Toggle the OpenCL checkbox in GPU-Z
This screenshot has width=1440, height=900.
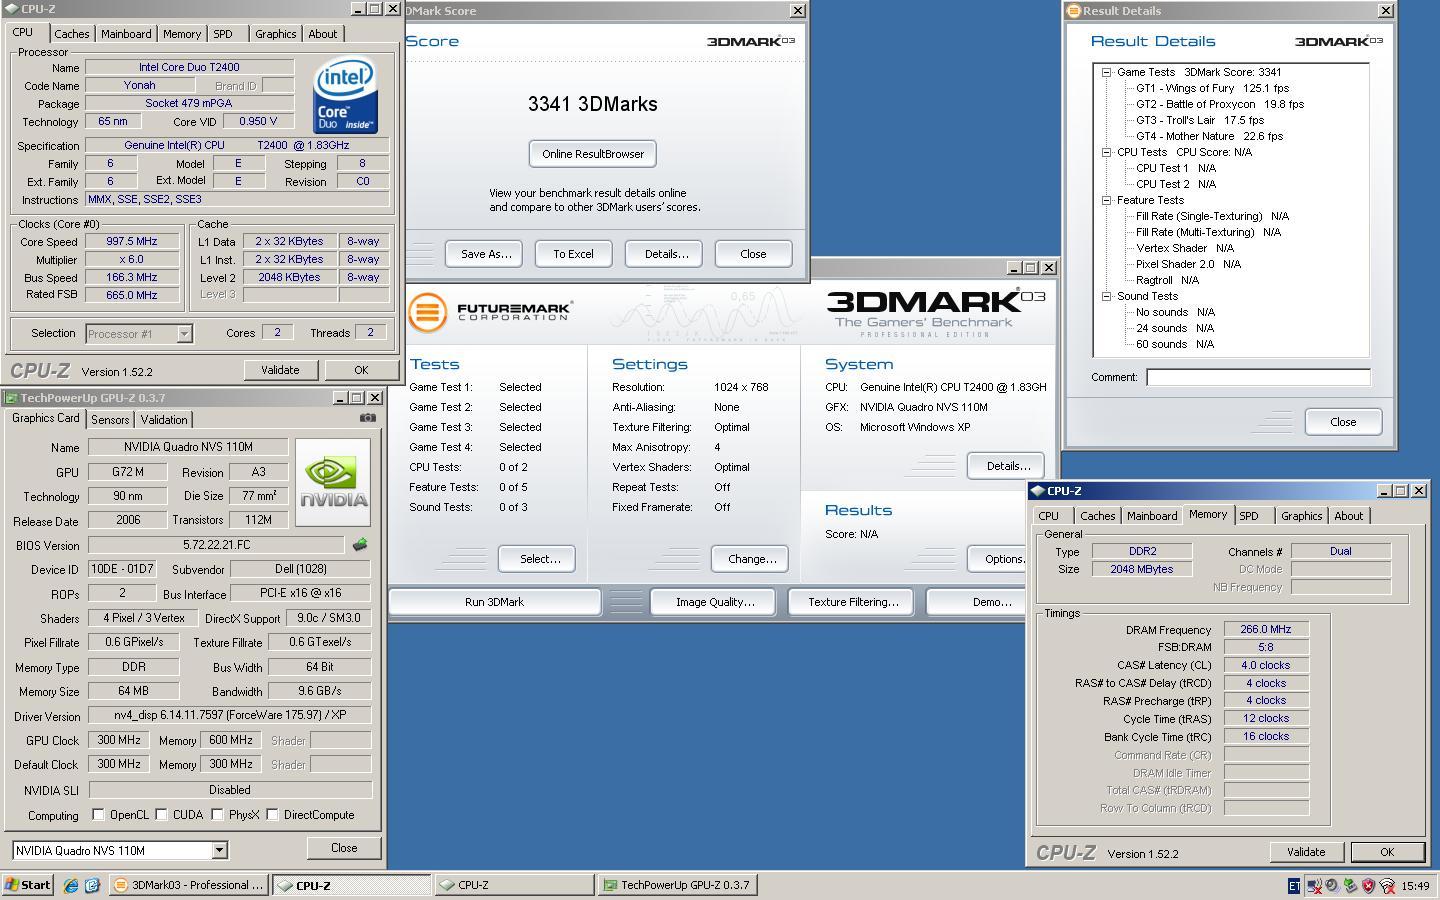(98, 815)
